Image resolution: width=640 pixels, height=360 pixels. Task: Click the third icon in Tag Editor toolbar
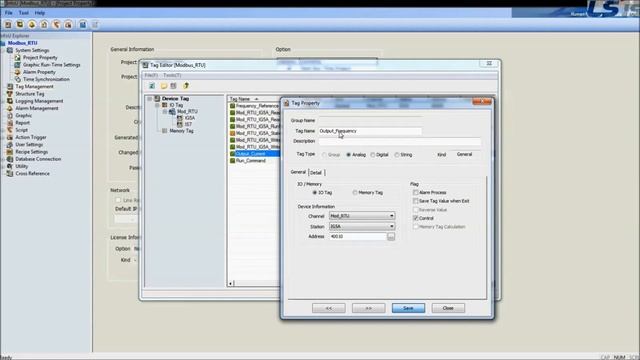[x=173, y=86]
